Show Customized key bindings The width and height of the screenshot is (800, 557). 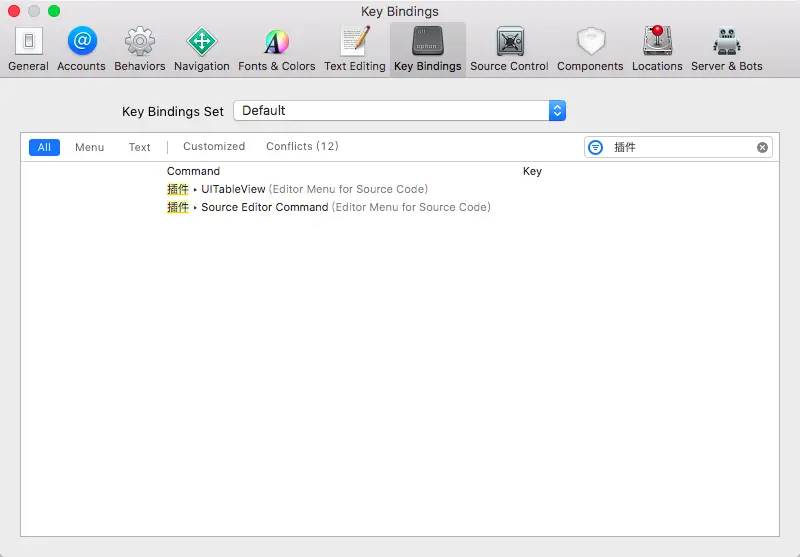click(214, 146)
